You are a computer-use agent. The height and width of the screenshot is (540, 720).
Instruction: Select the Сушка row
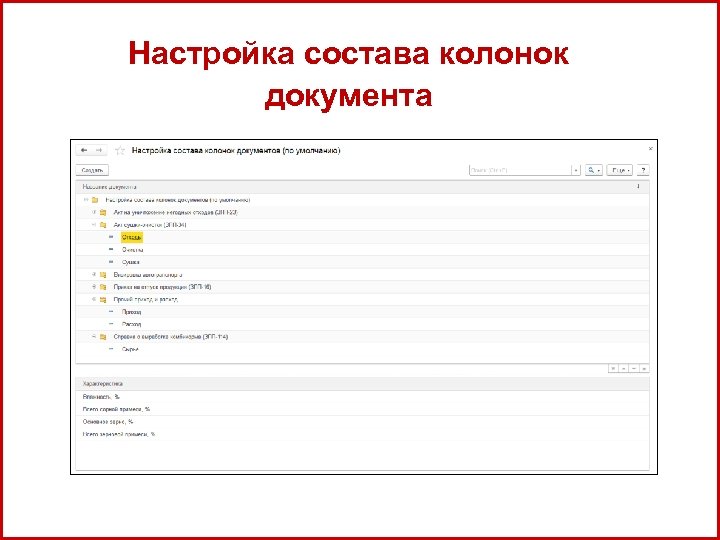[x=362, y=262]
